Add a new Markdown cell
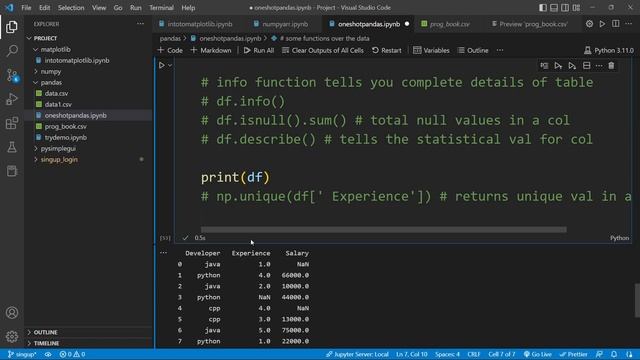This screenshot has height=360, width=640. click(211, 50)
